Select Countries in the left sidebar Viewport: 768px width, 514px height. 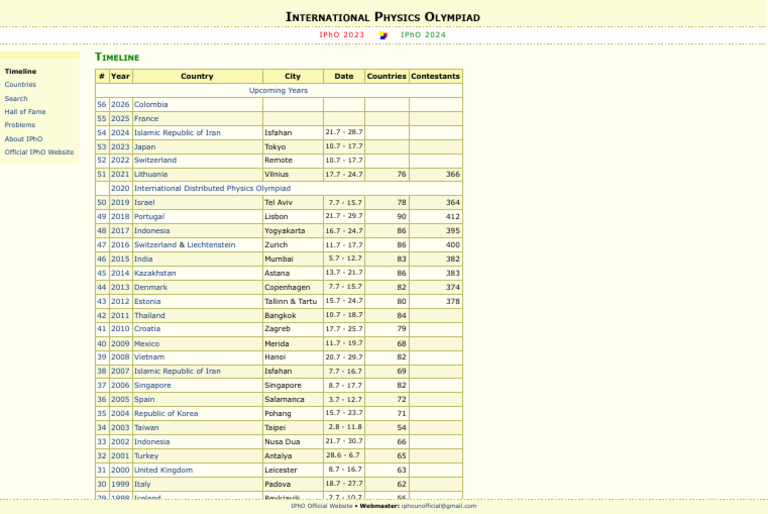click(20, 85)
